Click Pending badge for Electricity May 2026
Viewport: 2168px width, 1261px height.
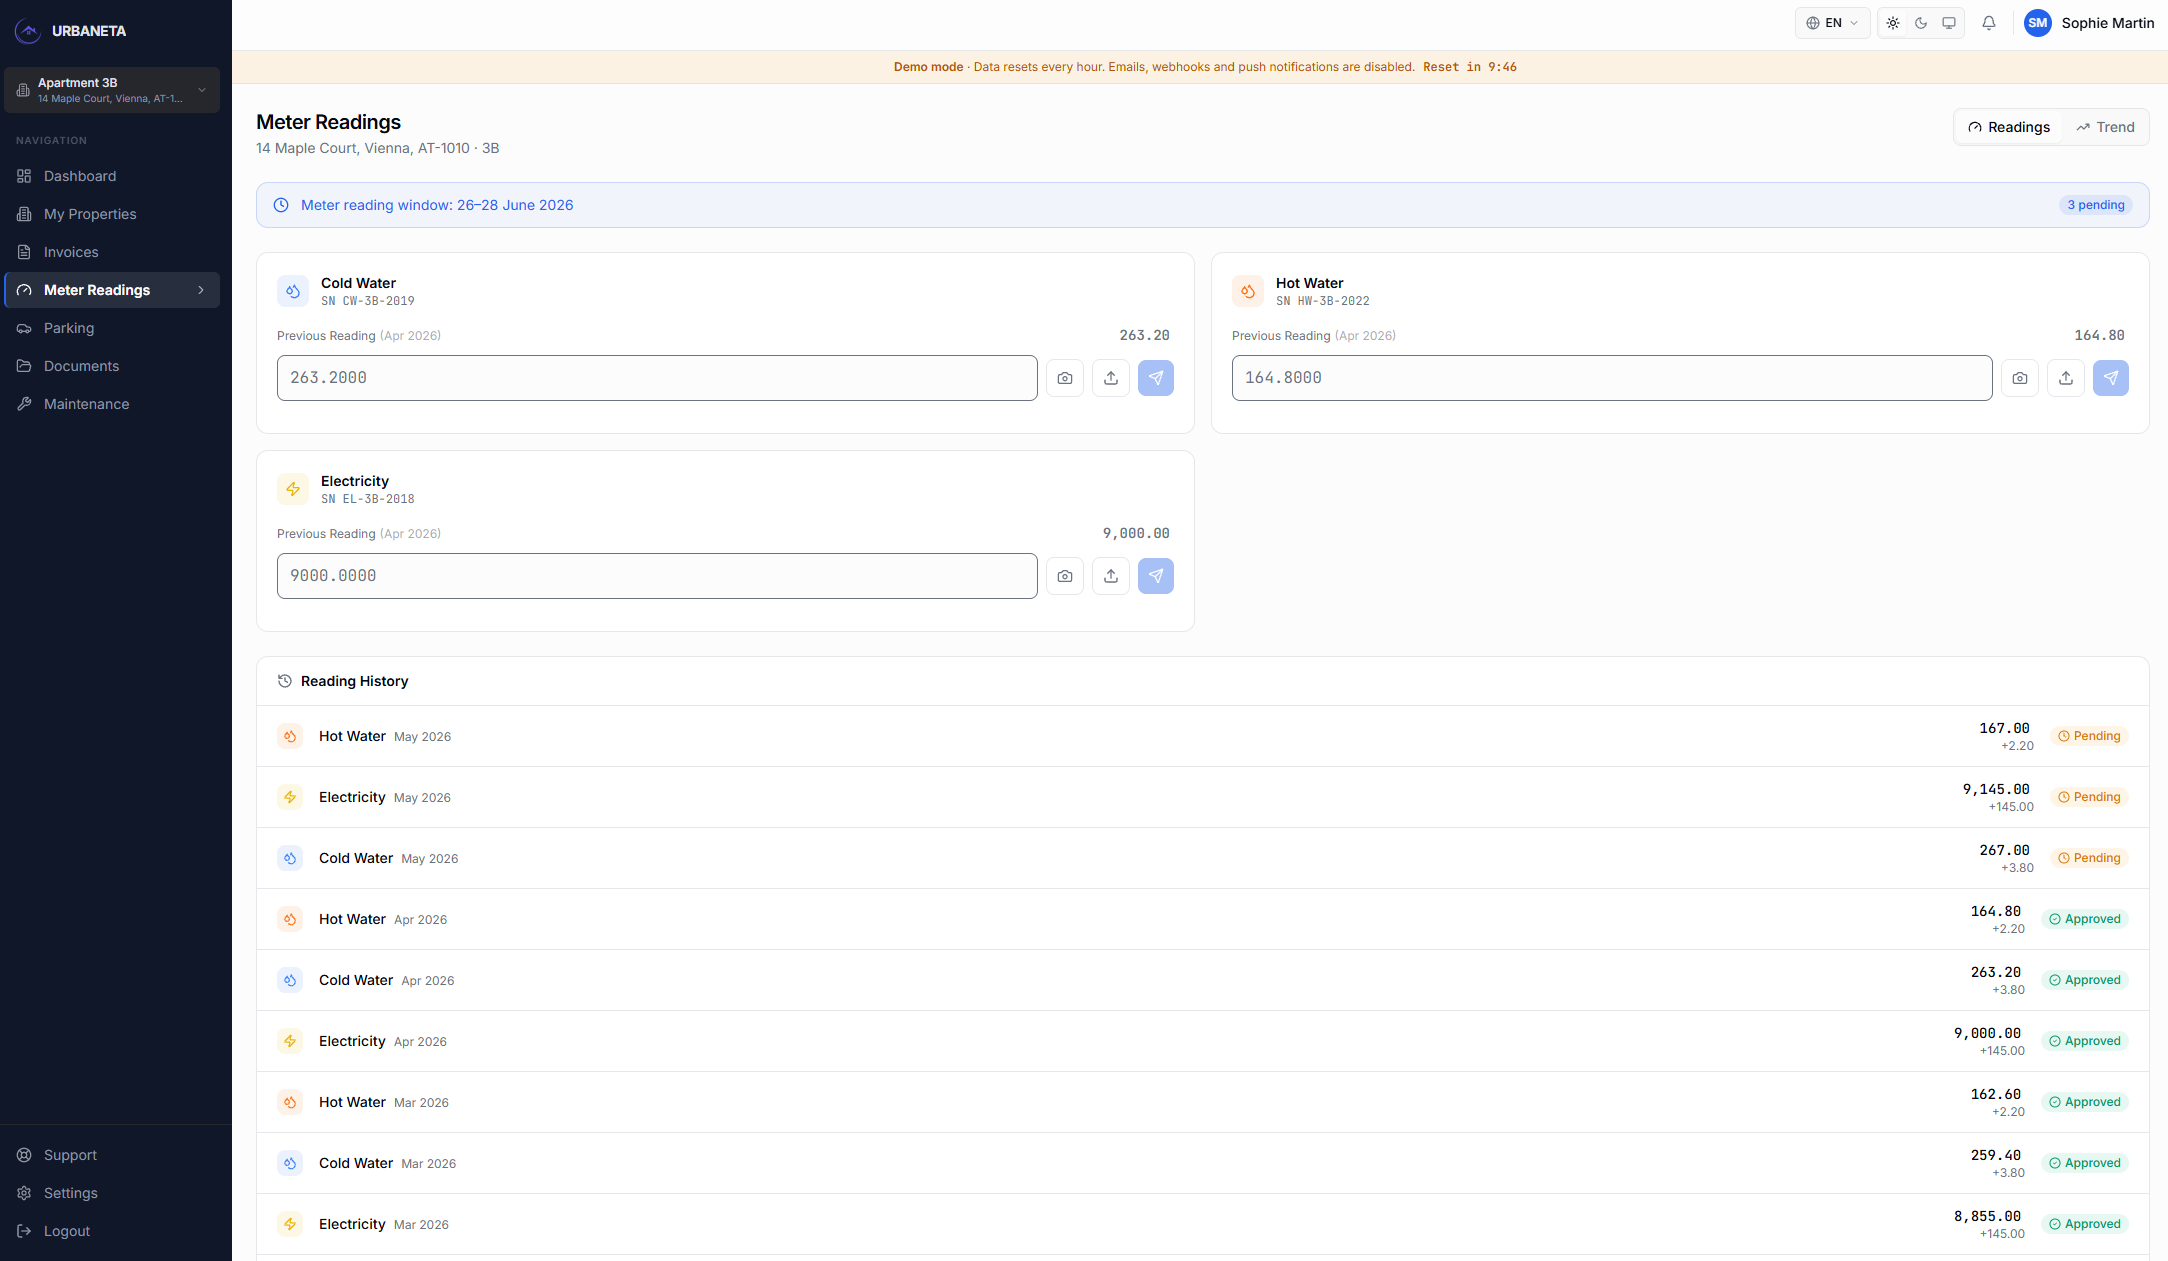coord(2089,797)
